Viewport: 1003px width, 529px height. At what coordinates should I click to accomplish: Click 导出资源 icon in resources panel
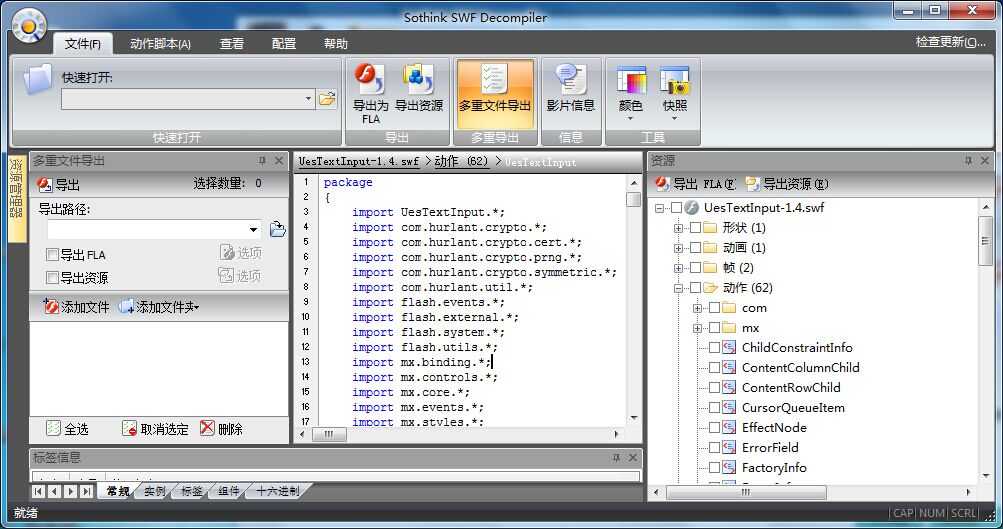[752, 184]
